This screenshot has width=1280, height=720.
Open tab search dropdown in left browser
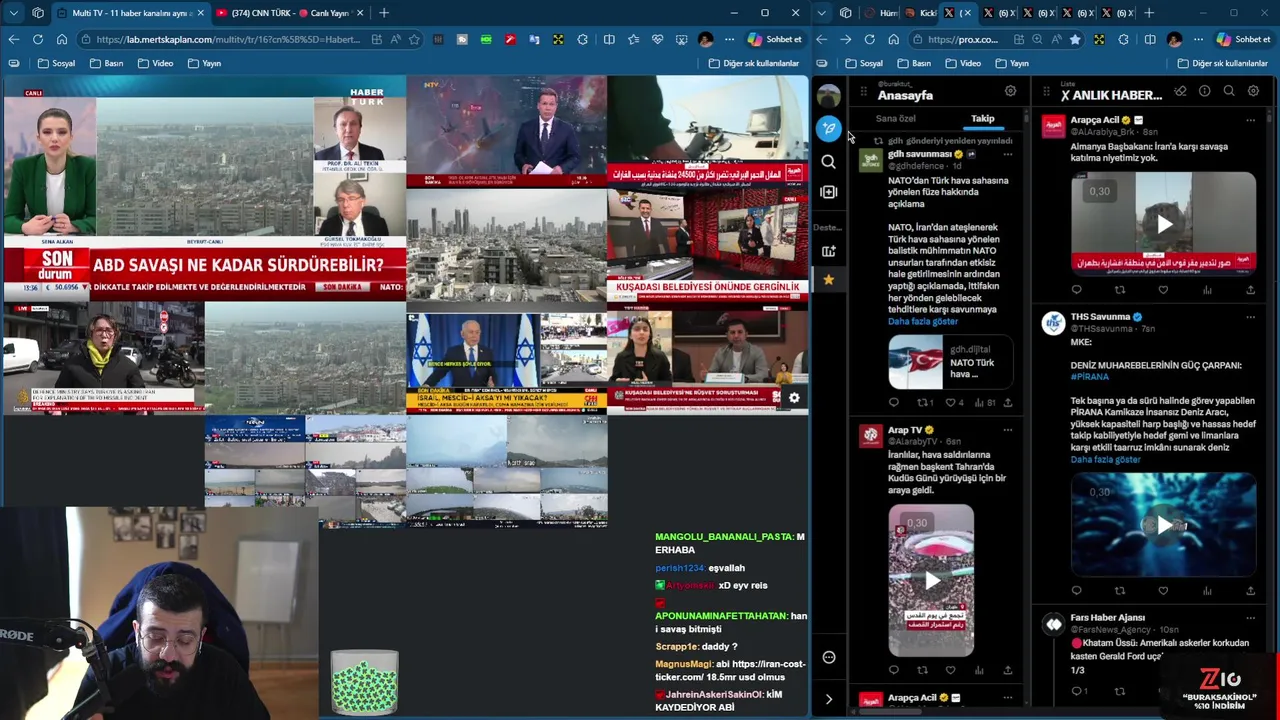pos(13,13)
